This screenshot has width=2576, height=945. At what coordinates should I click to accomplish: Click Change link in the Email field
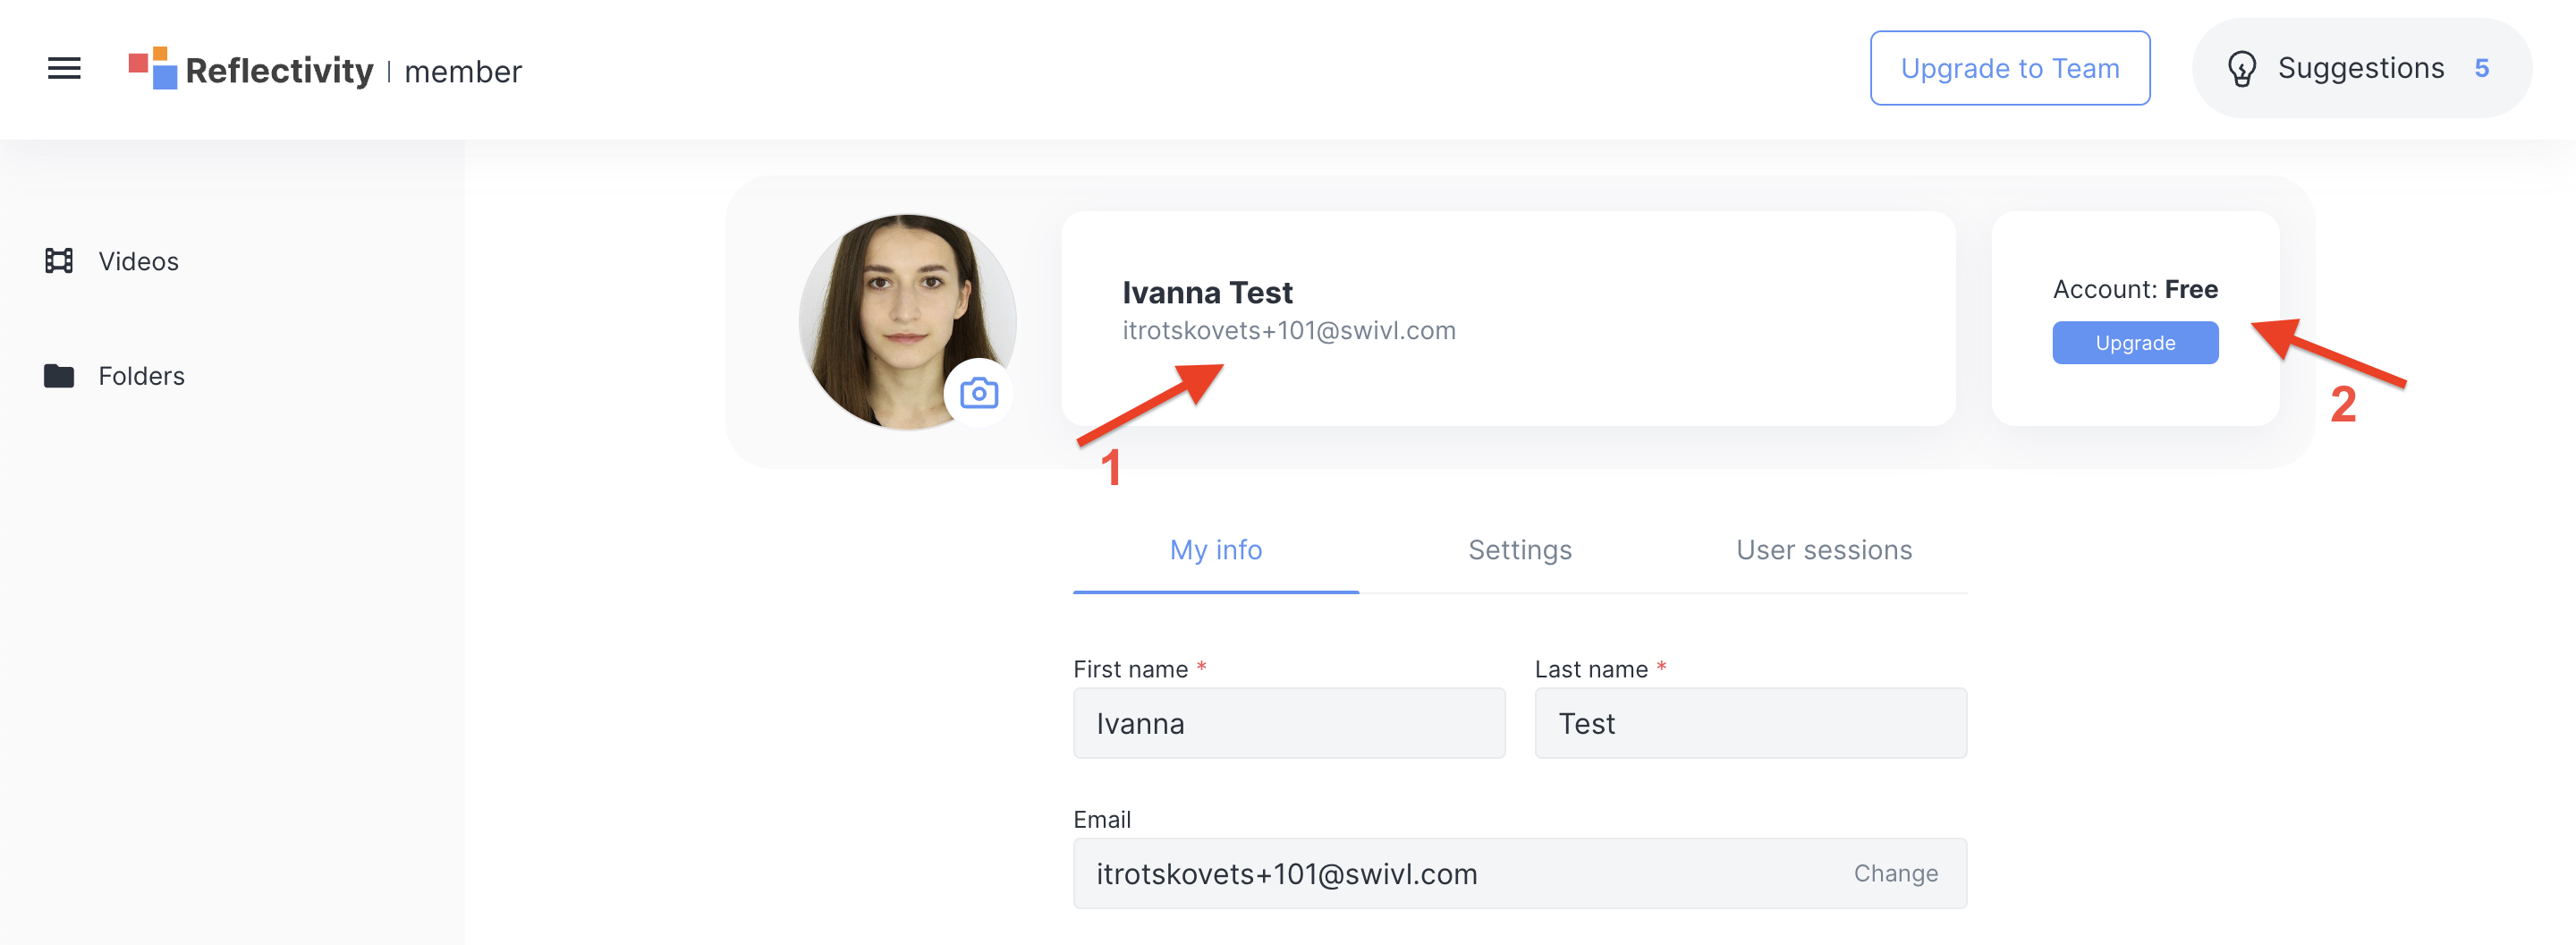(1895, 873)
